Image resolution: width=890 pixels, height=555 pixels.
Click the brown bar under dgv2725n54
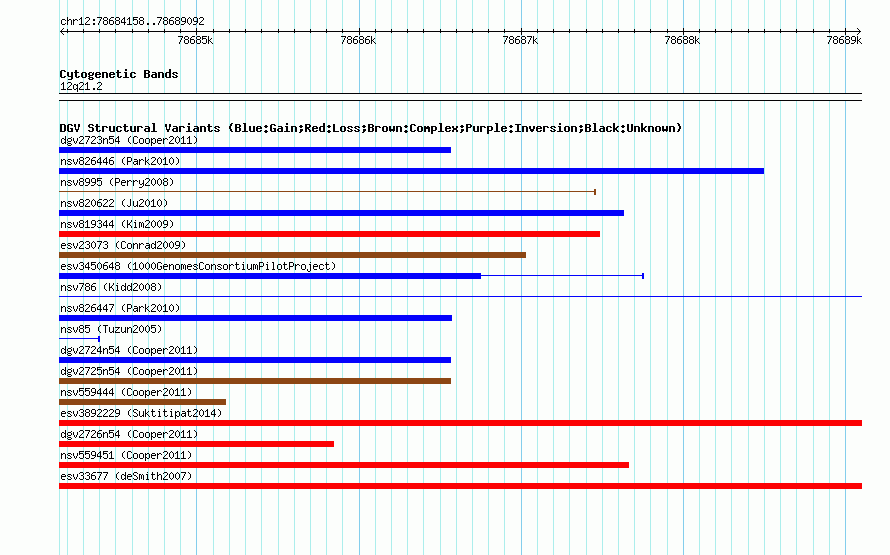(255, 381)
